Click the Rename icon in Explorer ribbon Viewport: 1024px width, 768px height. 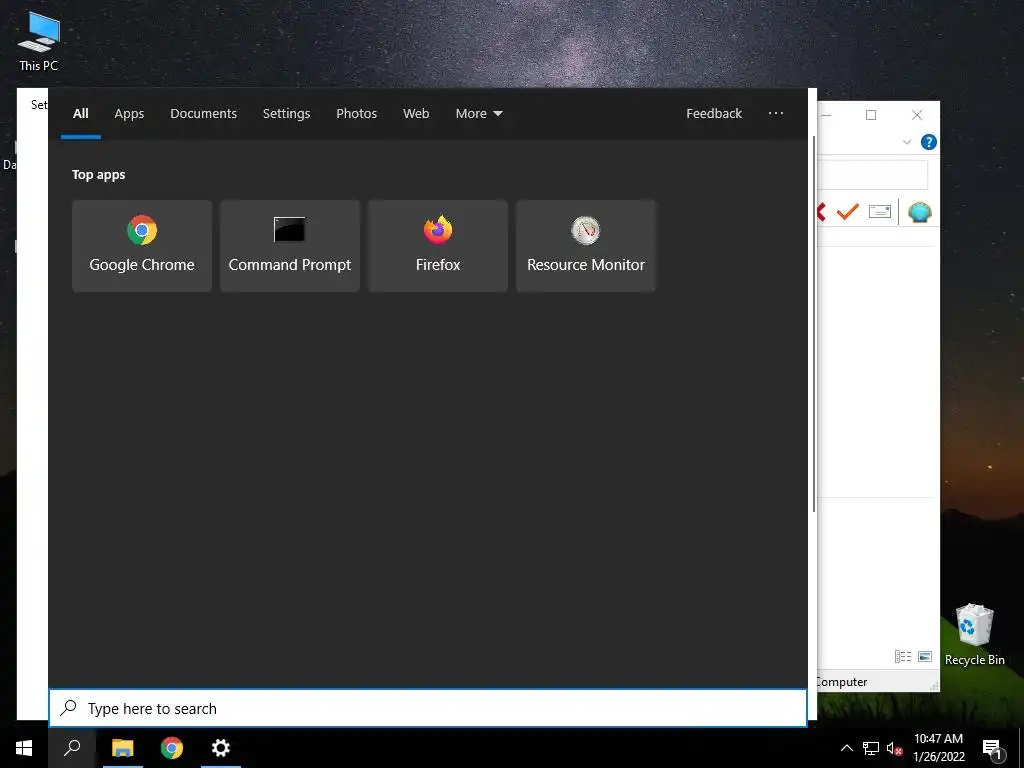(880, 212)
